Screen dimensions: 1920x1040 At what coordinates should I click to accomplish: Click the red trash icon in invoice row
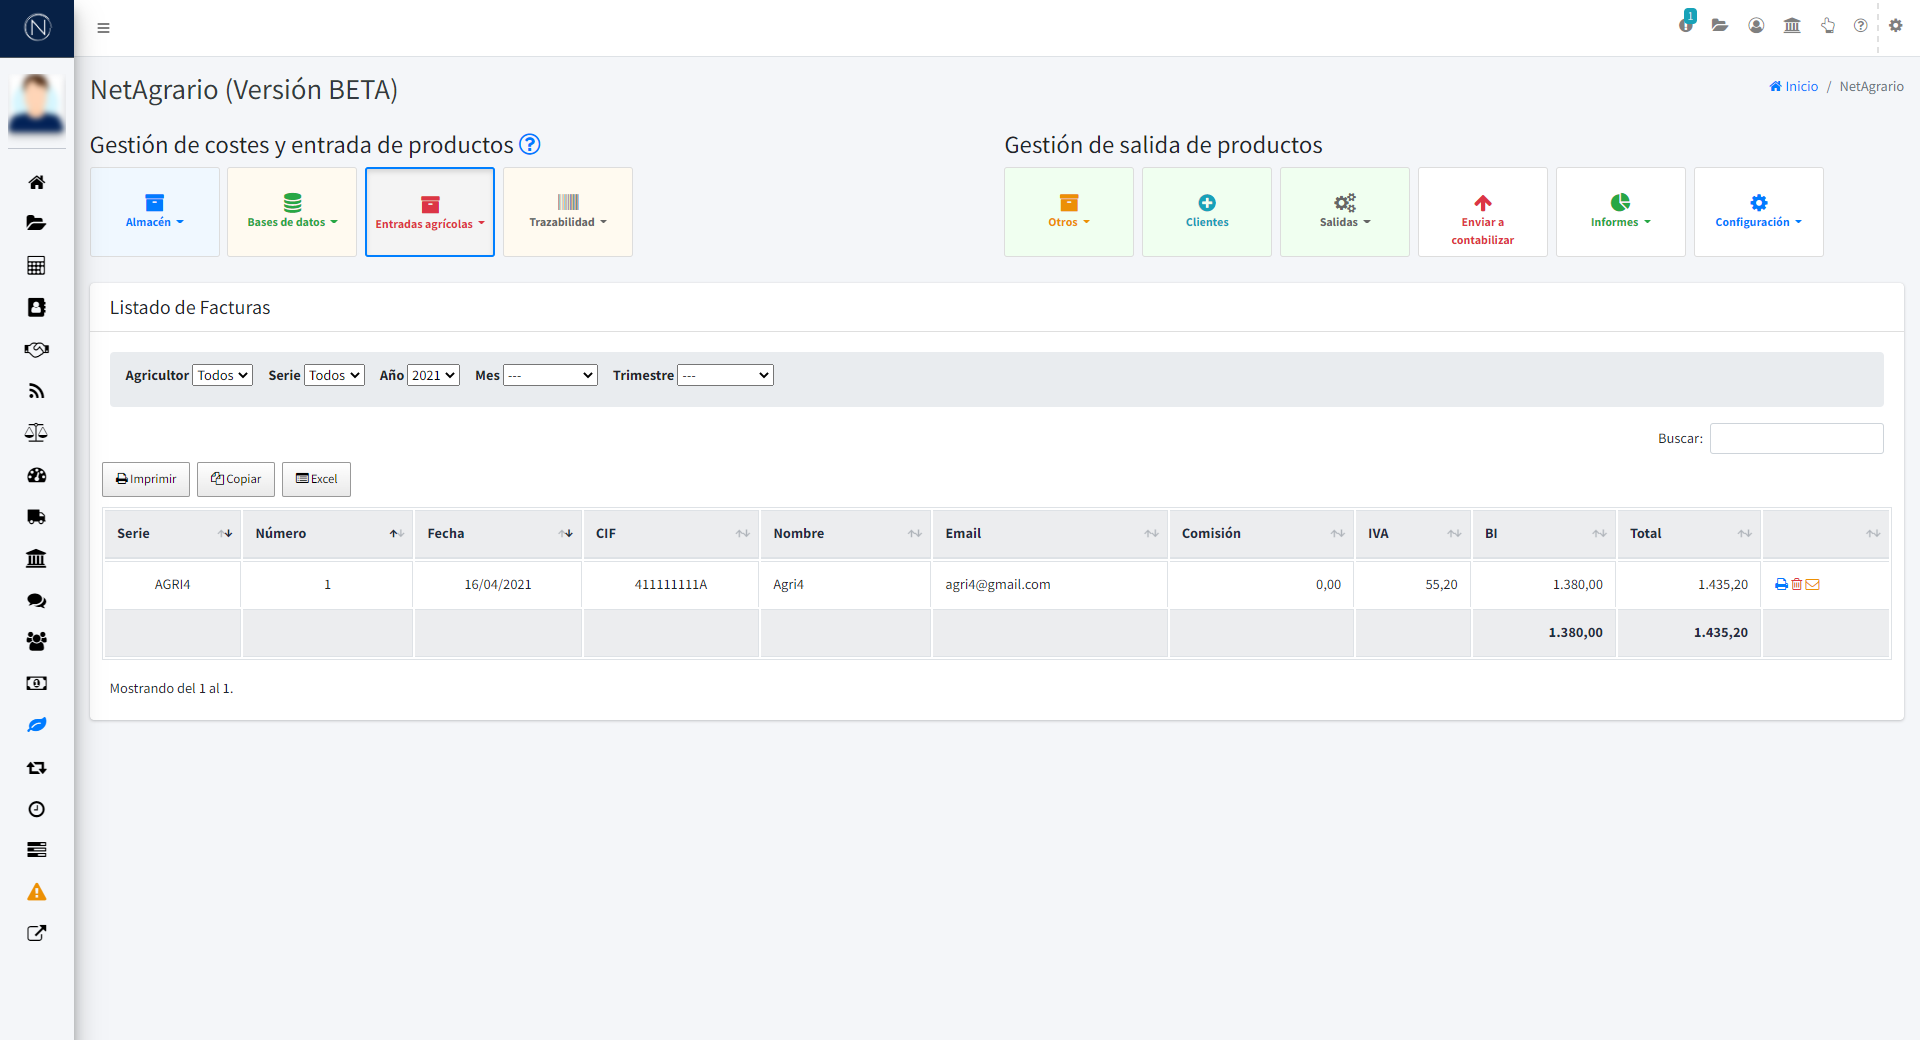pos(1797,585)
